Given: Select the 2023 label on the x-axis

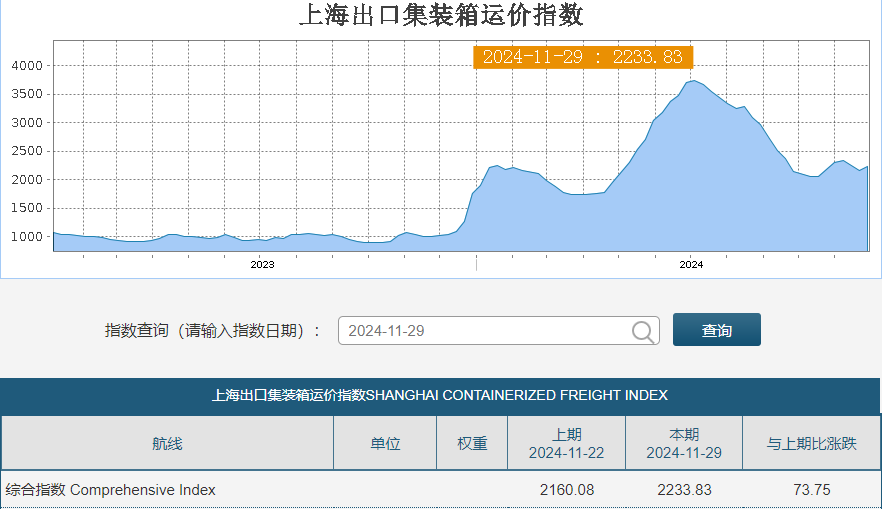Looking at the screenshot, I should coord(262,265).
